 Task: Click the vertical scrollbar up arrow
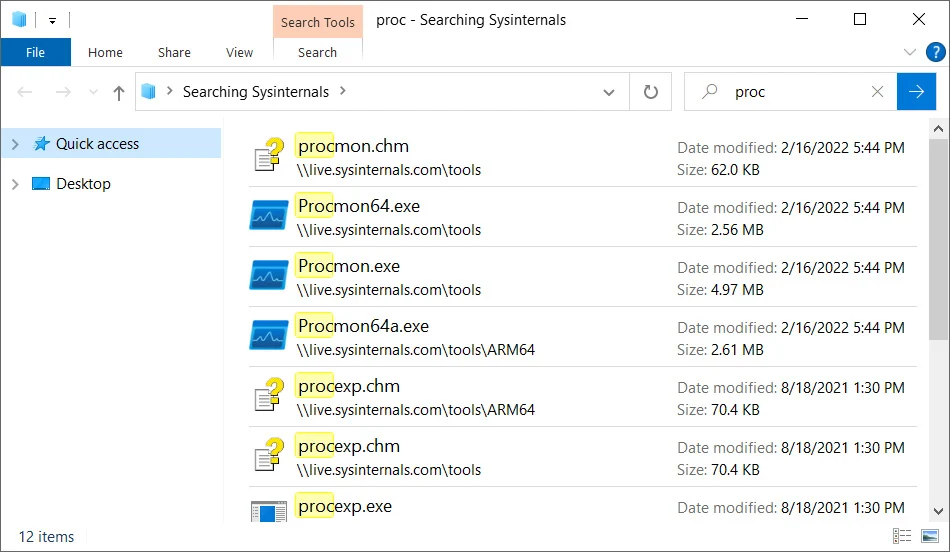[x=938, y=128]
